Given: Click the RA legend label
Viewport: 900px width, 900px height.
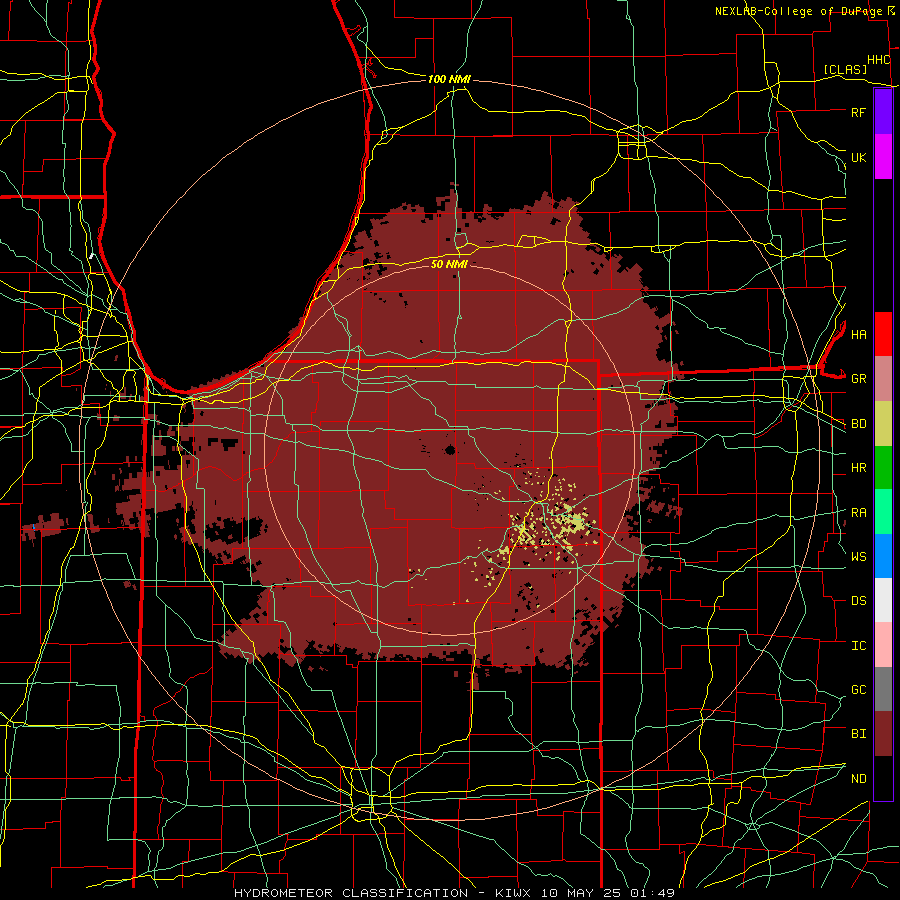Looking at the screenshot, I should [x=858, y=513].
